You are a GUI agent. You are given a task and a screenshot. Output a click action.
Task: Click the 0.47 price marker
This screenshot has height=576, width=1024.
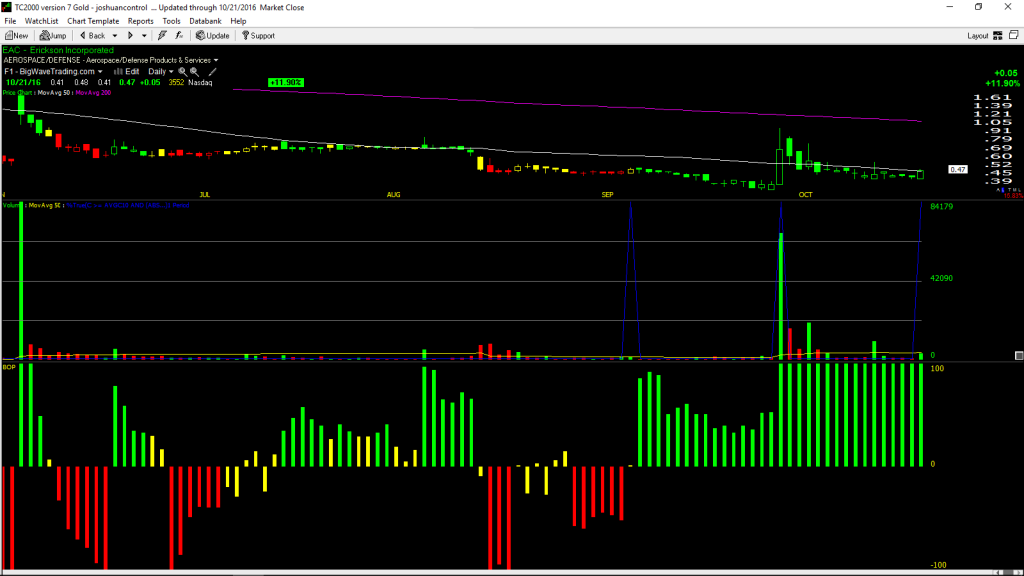958,169
